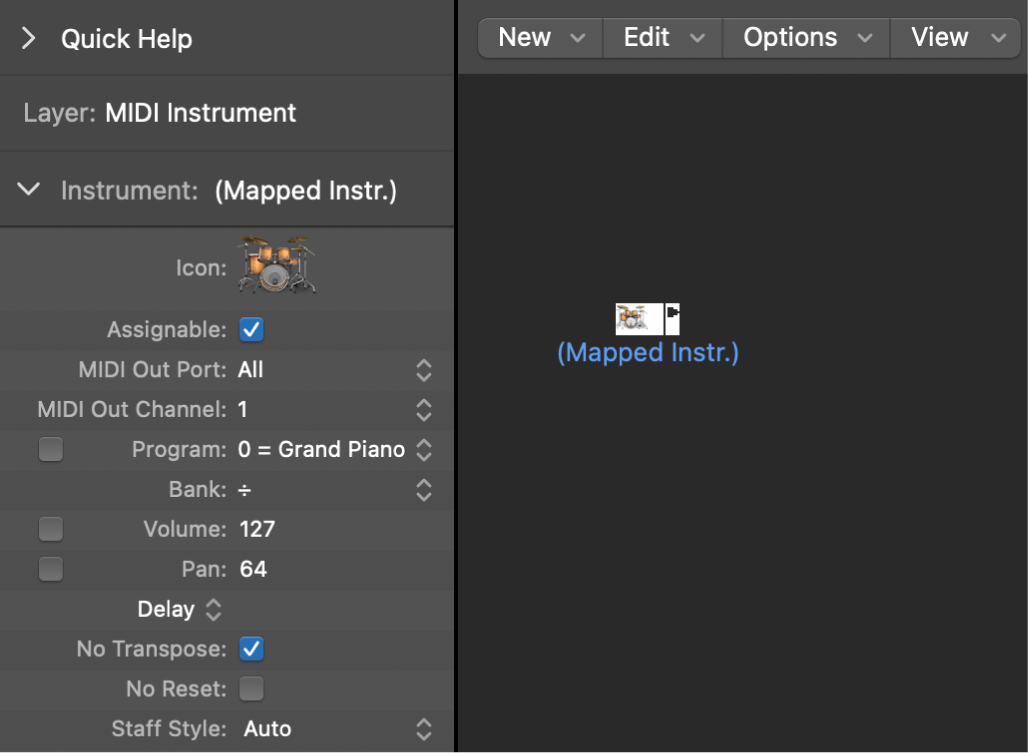Image resolution: width=1029 pixels, height=753 pixels.
Task: Open the Options menu
Action: [x=805, y=37]
